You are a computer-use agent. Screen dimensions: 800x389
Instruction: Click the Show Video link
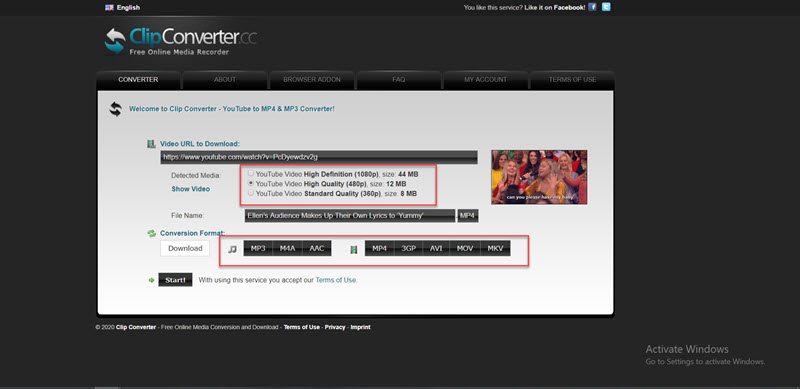190,189
